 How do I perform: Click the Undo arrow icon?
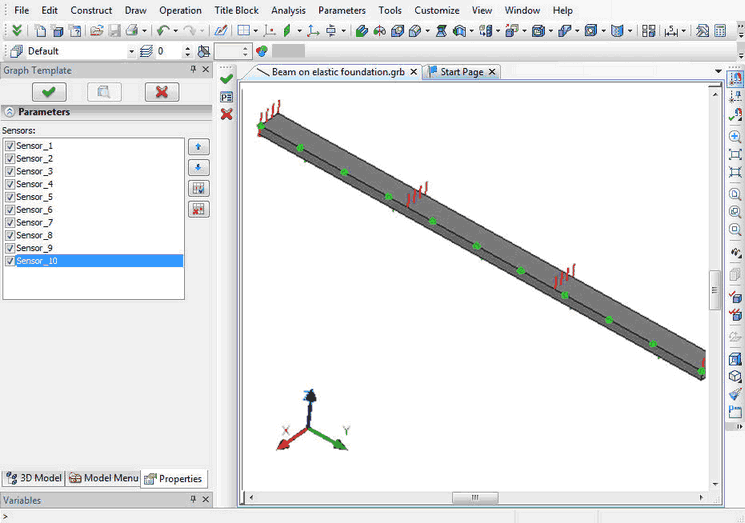(163, 31)
